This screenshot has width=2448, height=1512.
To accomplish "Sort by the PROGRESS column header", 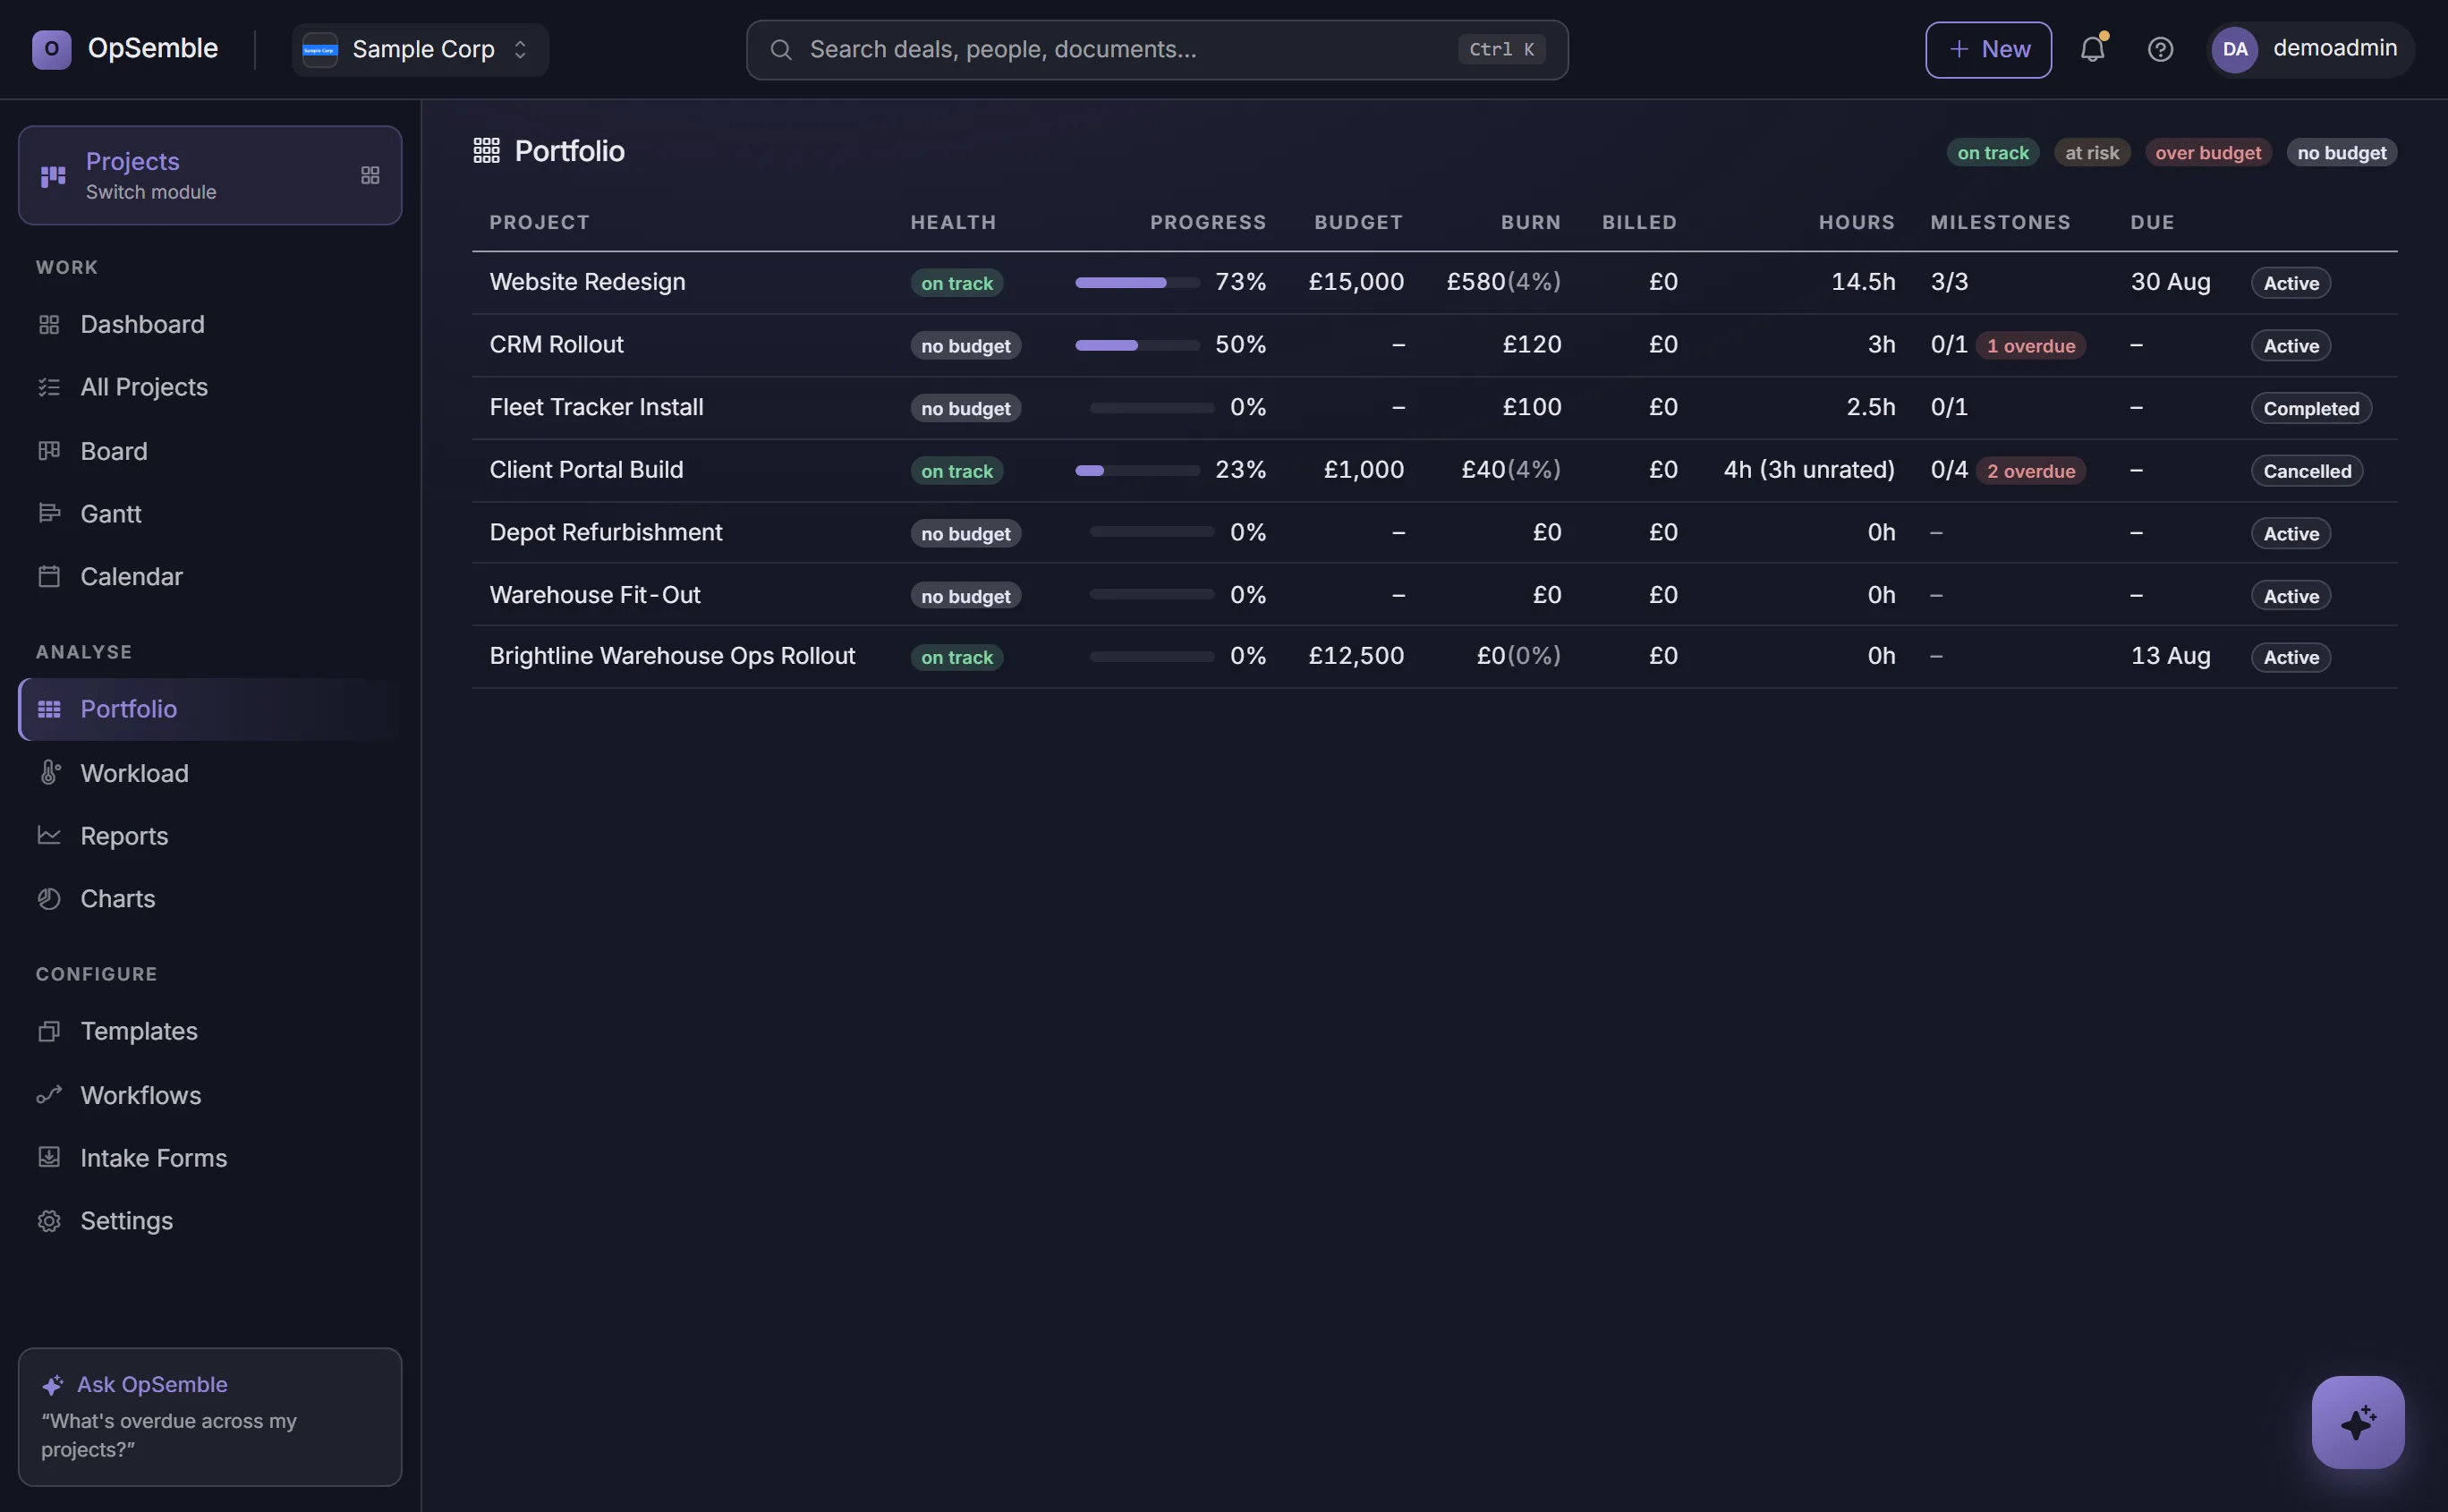I will (1207, 222).
